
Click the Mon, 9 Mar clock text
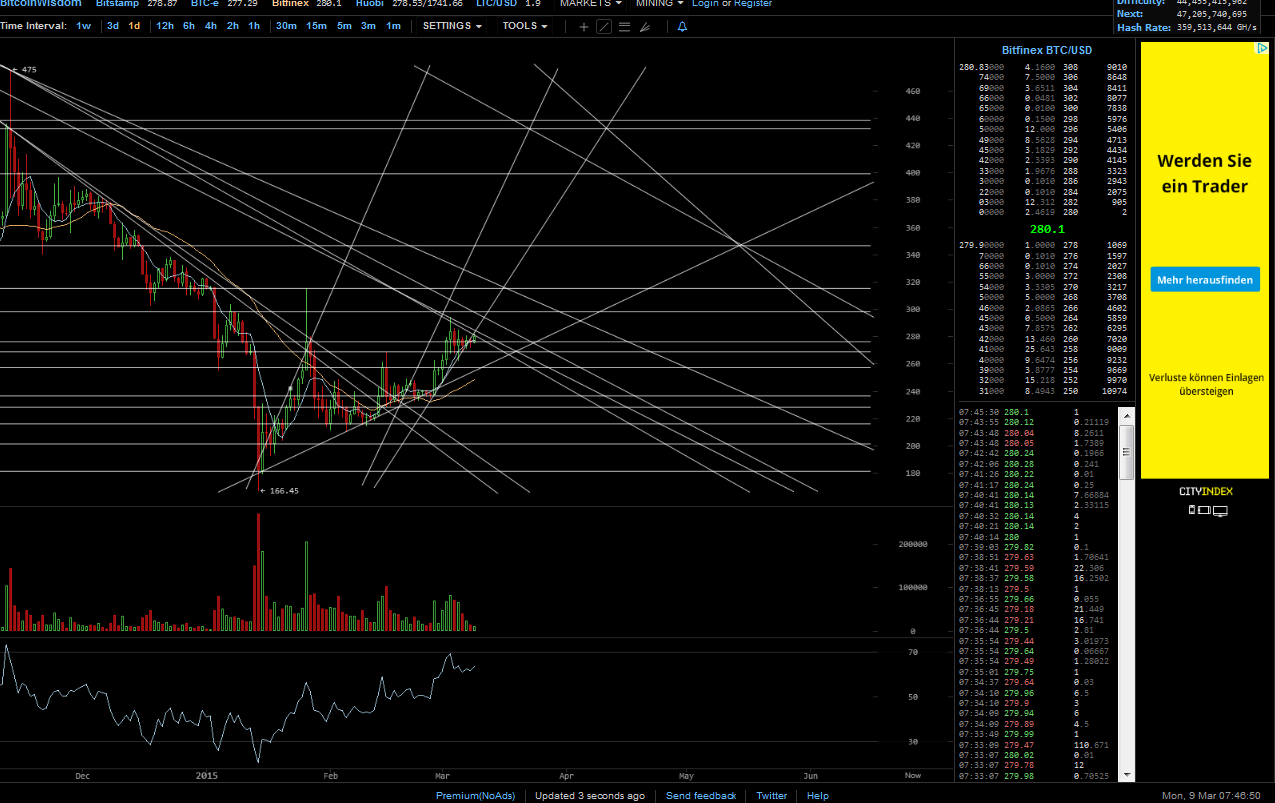pyautogui.click(x=1210, y=796)
